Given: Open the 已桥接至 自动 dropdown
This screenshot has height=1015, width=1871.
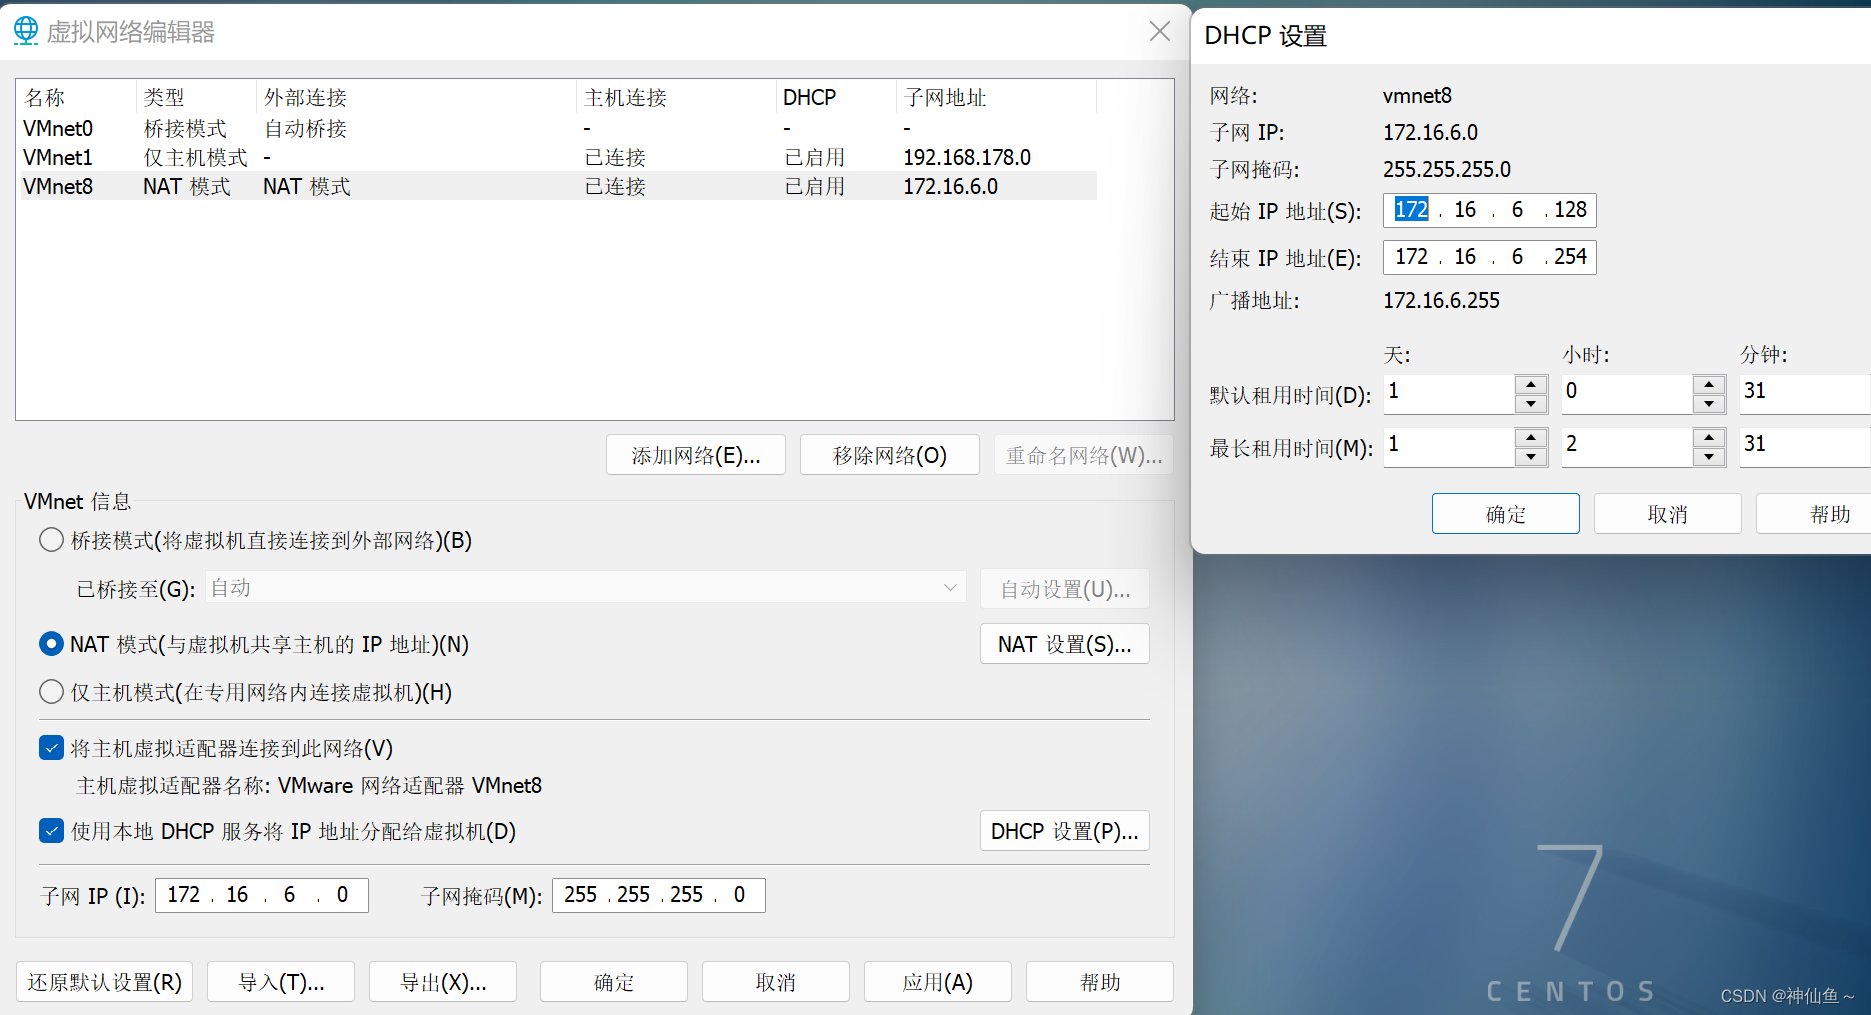Looking at the screenshot, I should pos(586,588).
